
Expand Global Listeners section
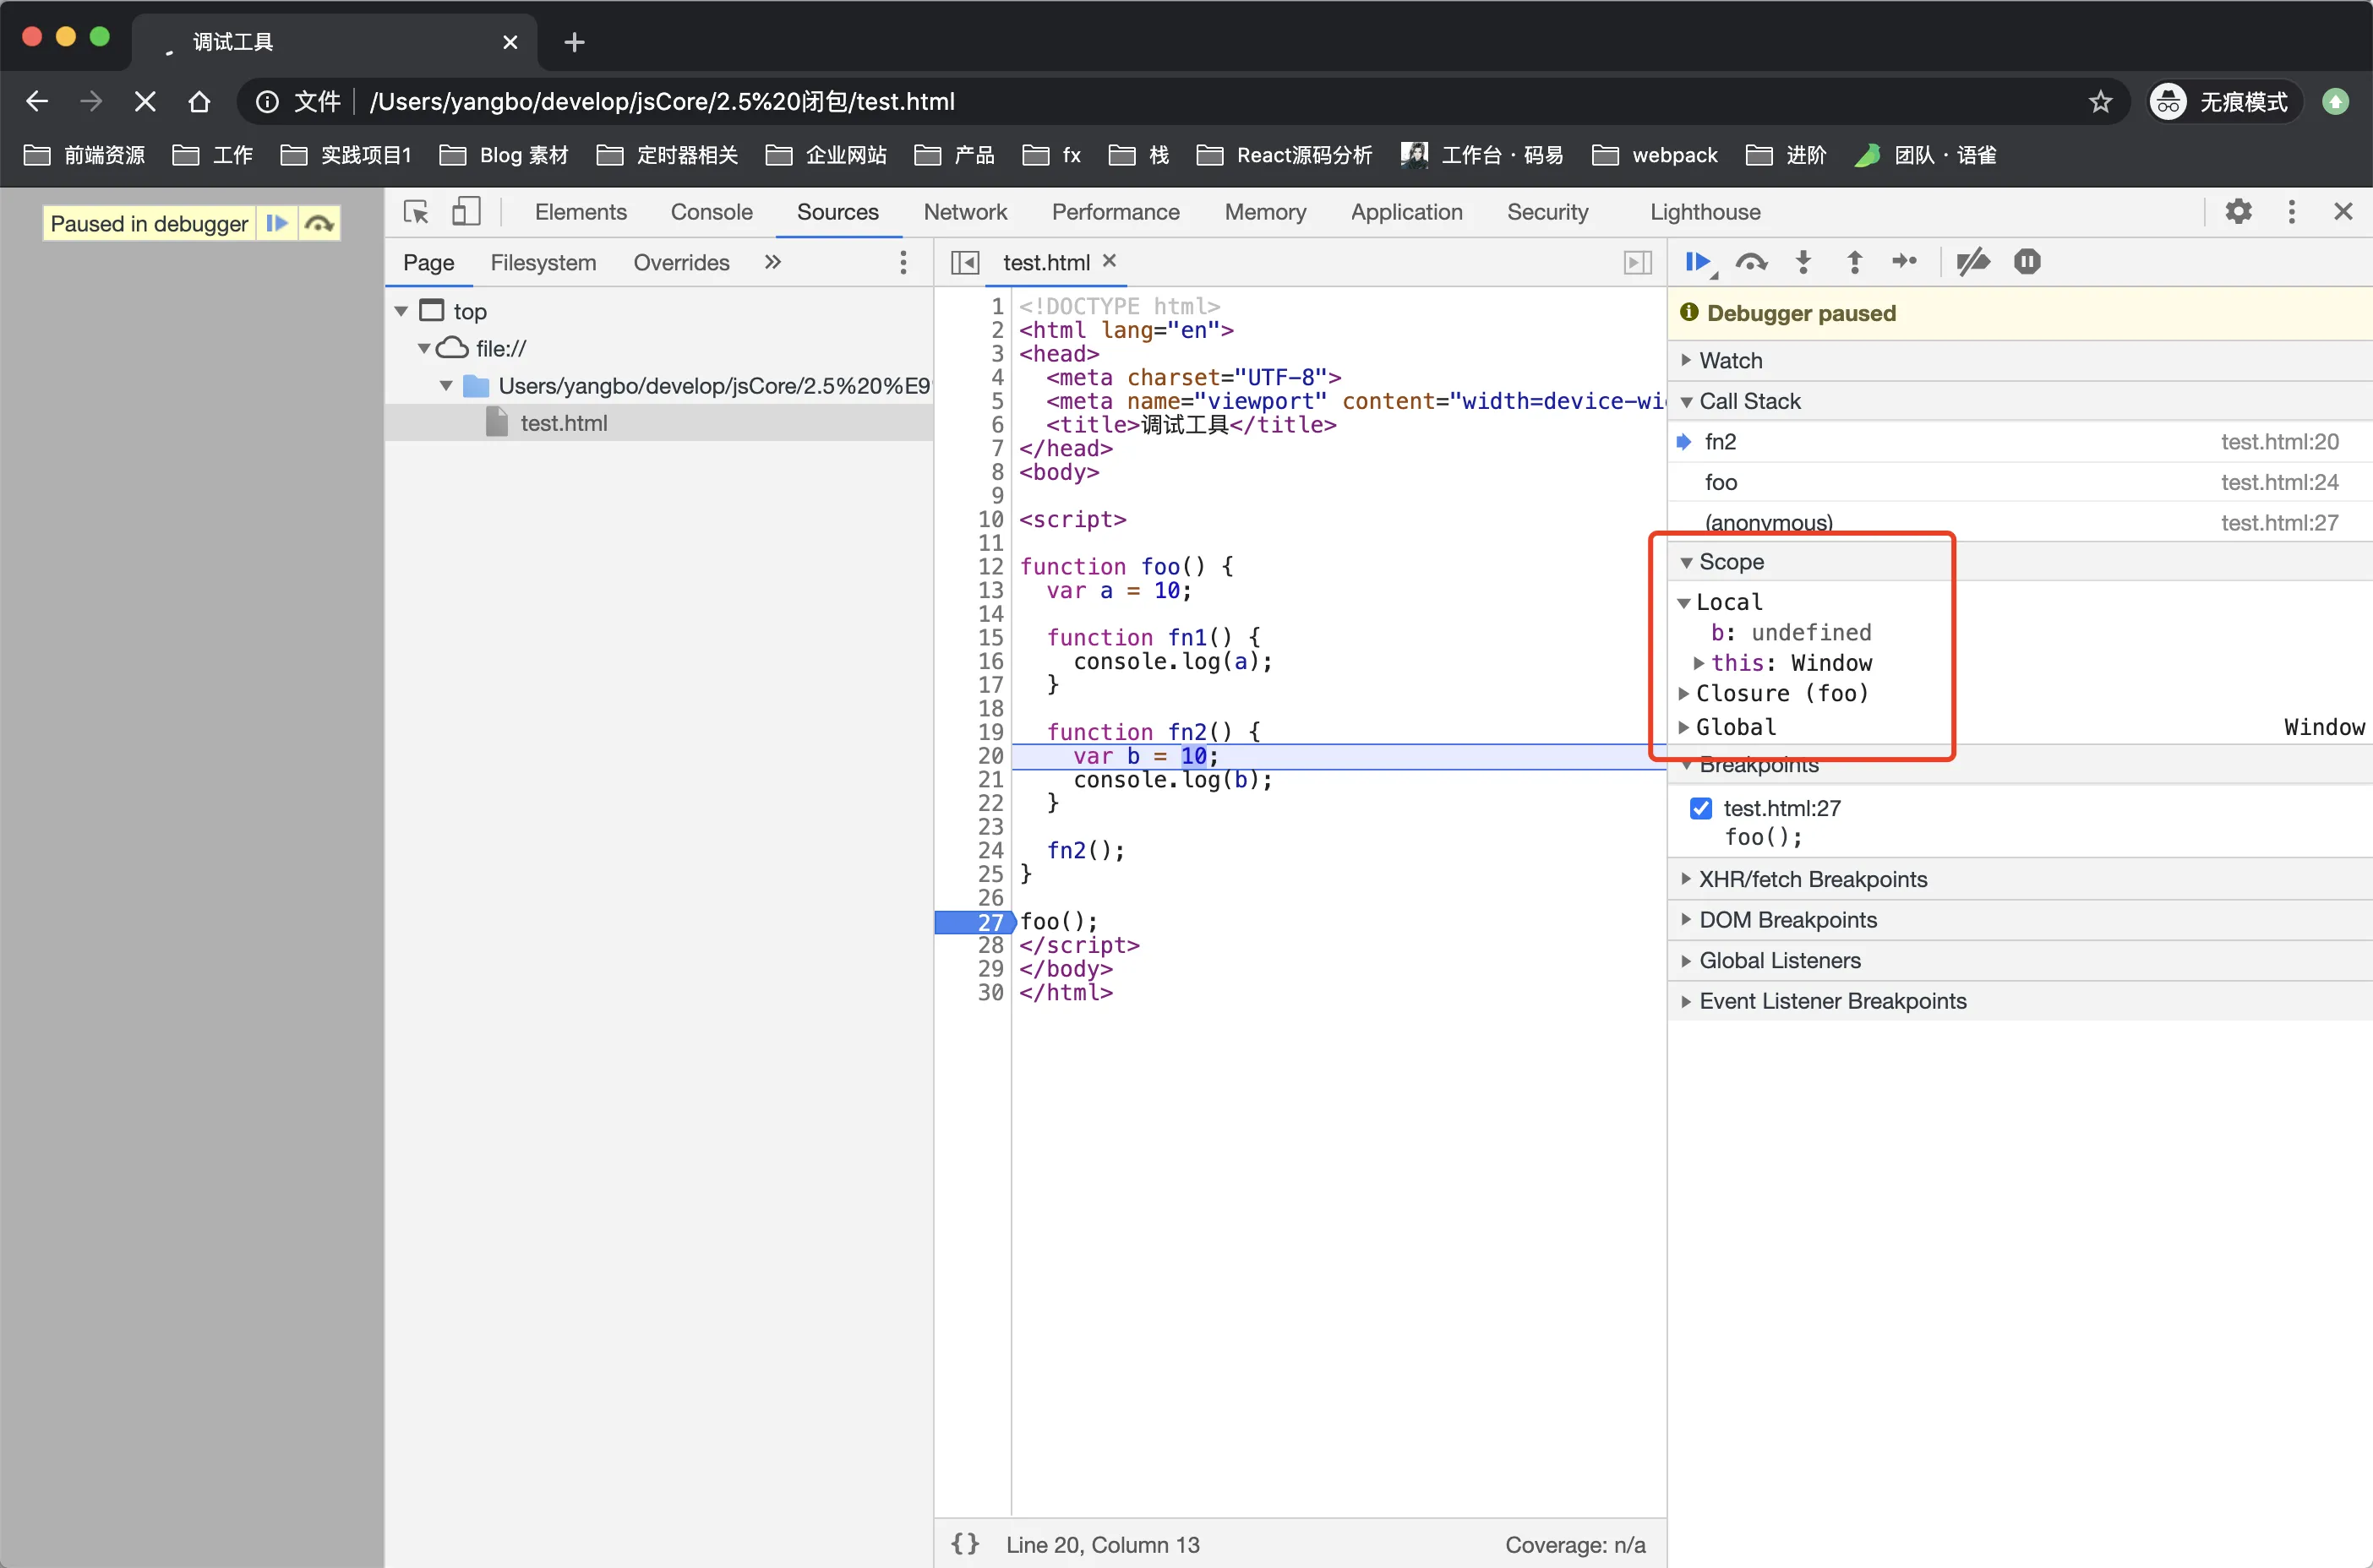2020,960
